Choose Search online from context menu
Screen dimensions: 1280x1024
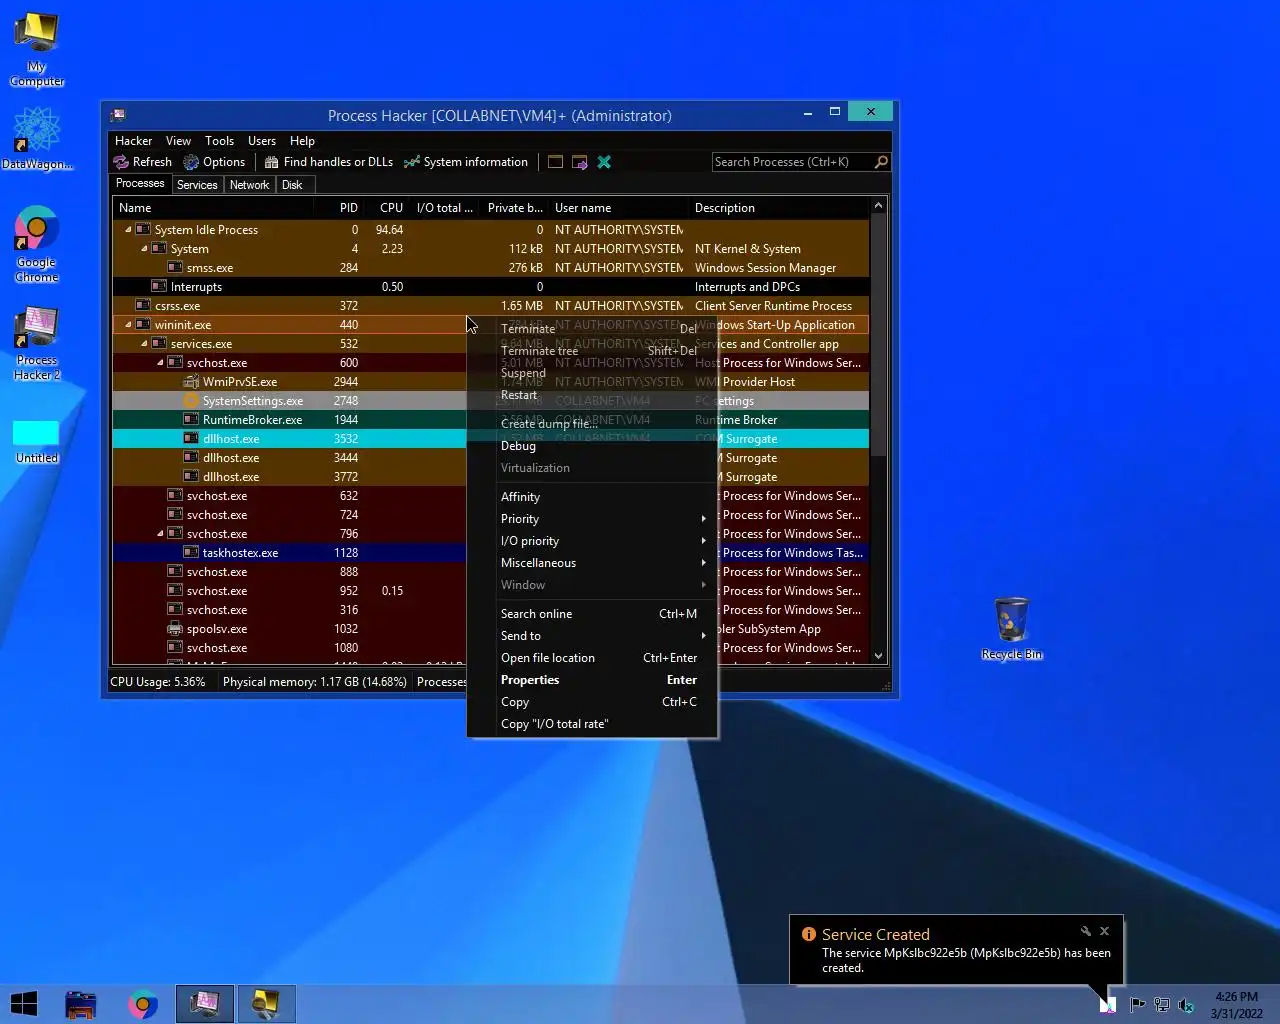coord(592,614)
